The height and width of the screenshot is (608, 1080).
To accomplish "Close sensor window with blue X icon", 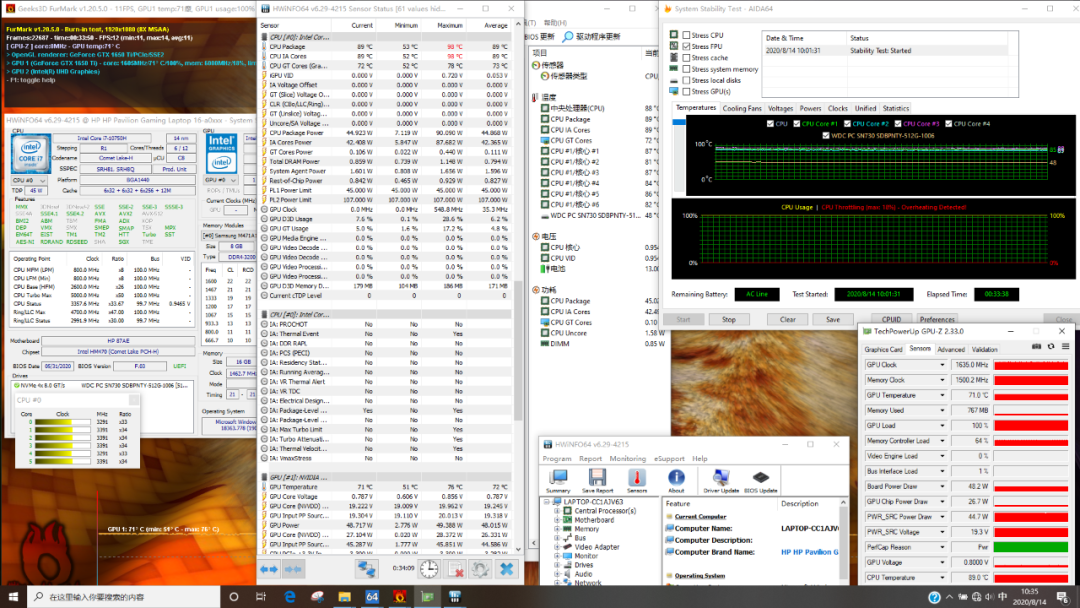I will 506,568.
